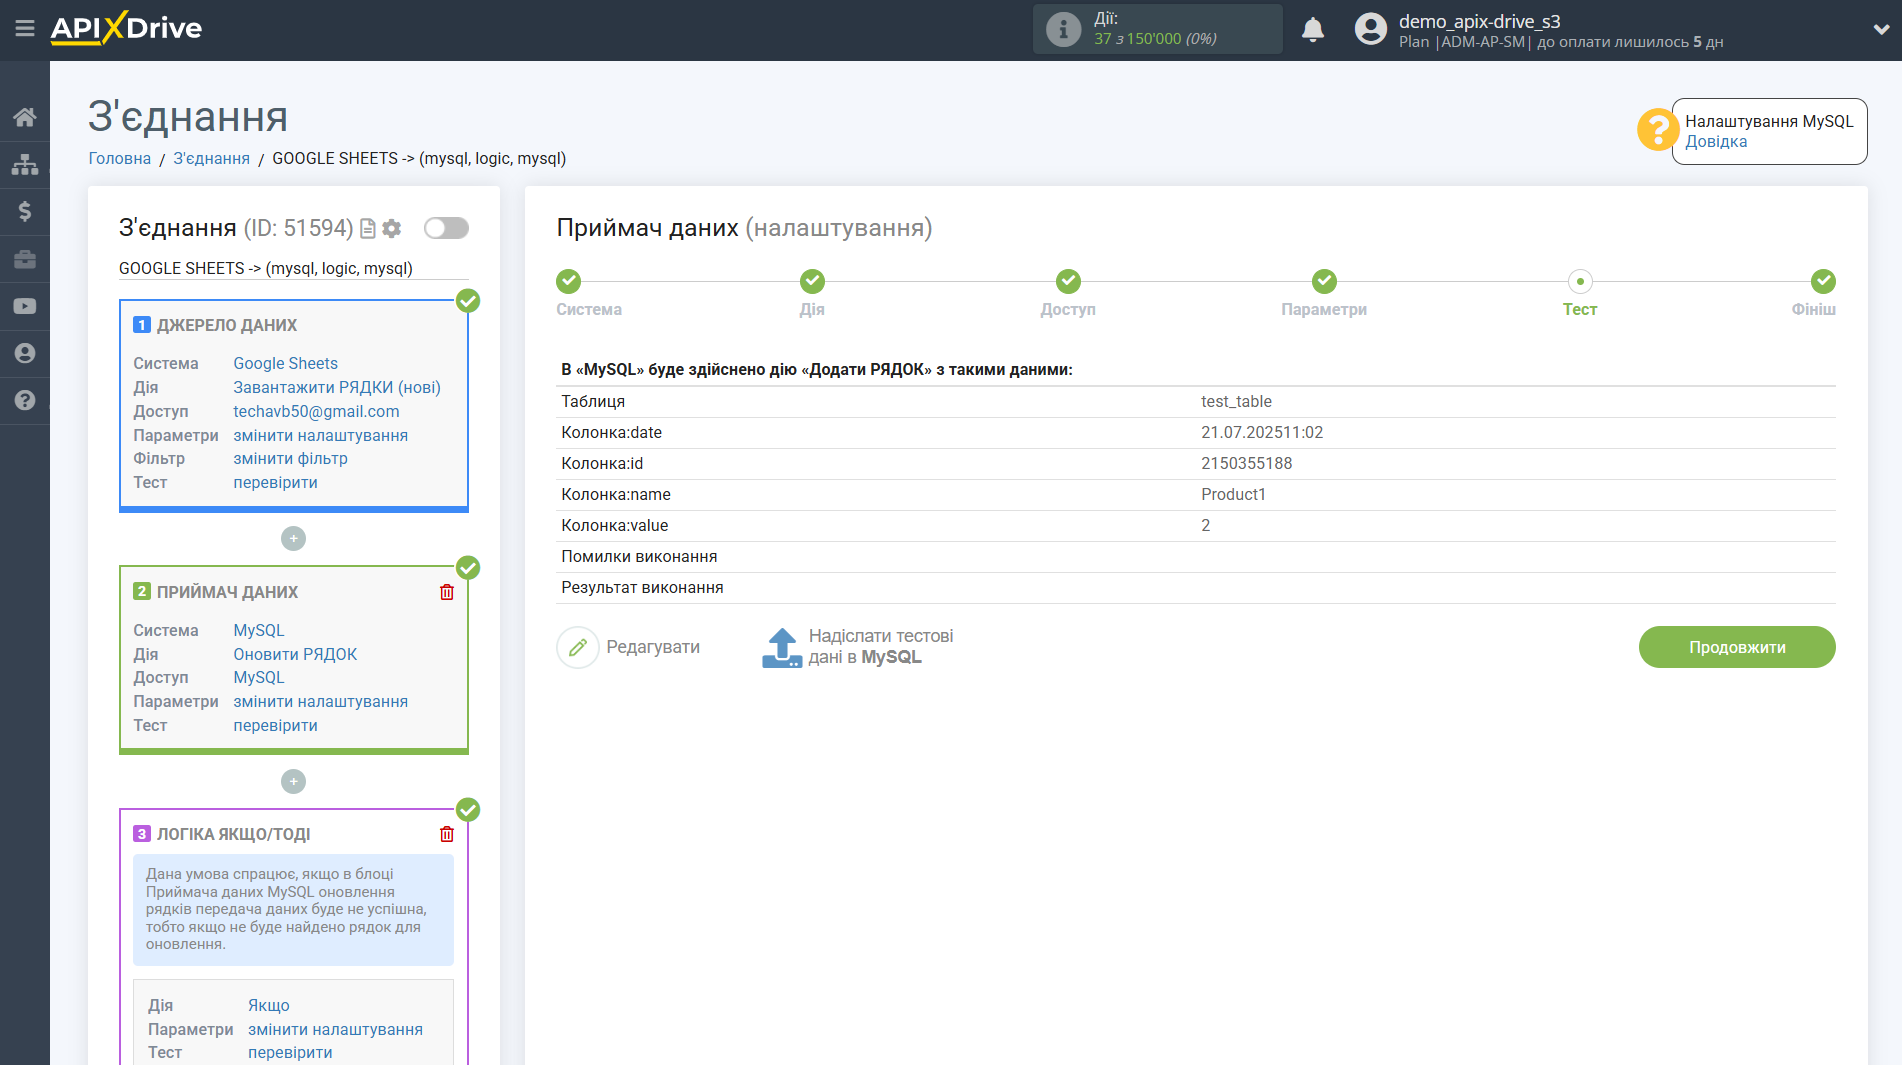Click the demo_apix-drive_s3 account name
The width and height of the screenshot is (1902, 1065).
coord(1479,21)
